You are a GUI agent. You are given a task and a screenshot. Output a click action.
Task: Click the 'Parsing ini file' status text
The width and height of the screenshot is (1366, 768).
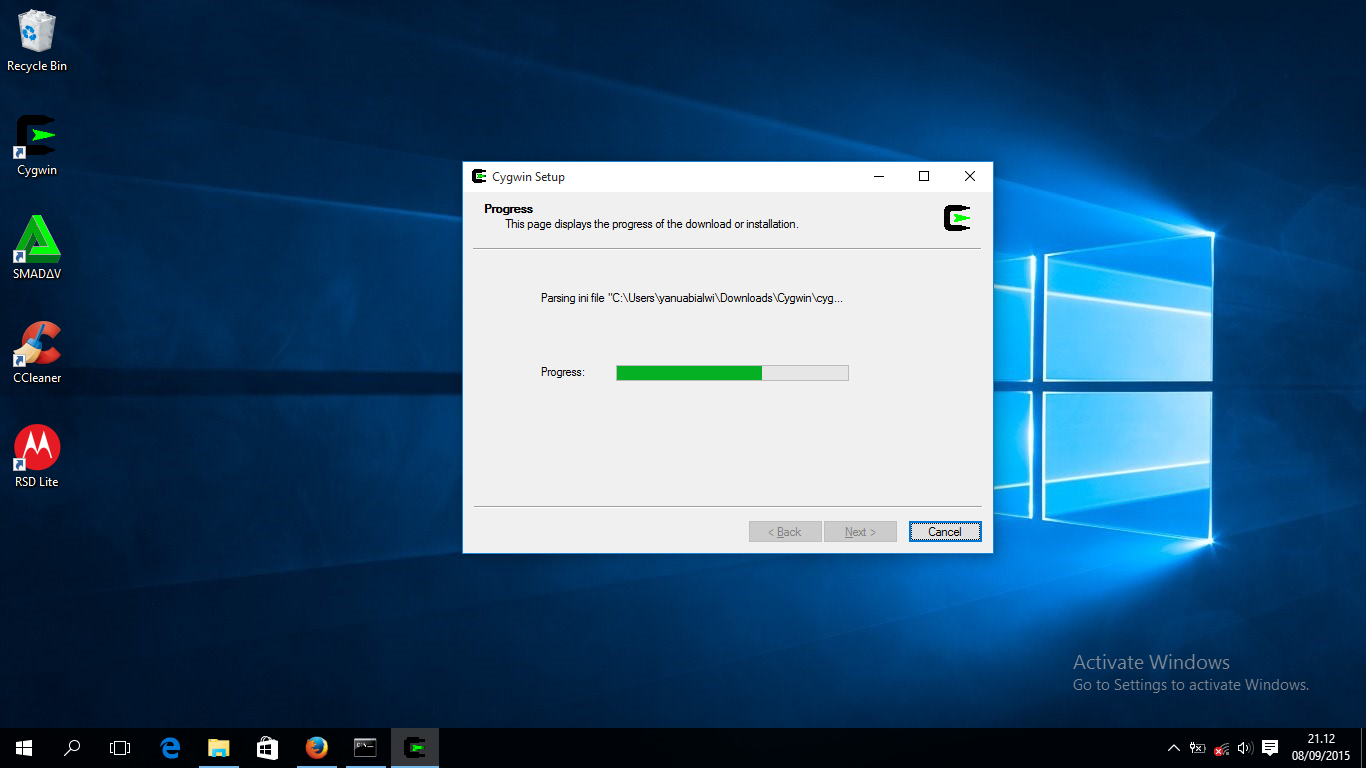click(x=692, y=298)
